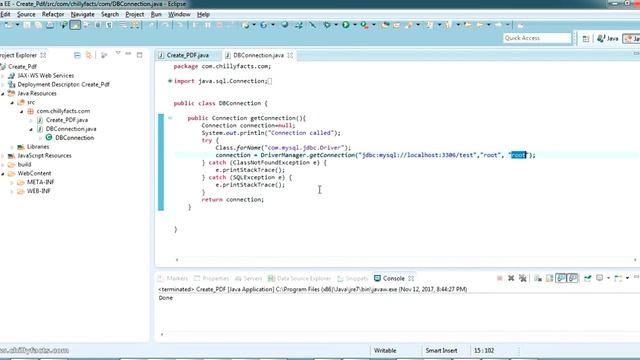
Task: Toggle Scroll Lock in Console toolbar
Action: pyautogui.click(x=549, y=278)
